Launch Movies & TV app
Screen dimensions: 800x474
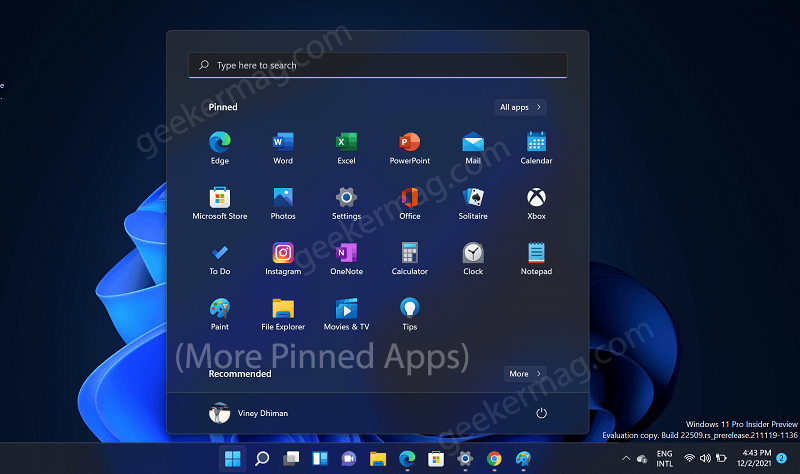[346, 314]
